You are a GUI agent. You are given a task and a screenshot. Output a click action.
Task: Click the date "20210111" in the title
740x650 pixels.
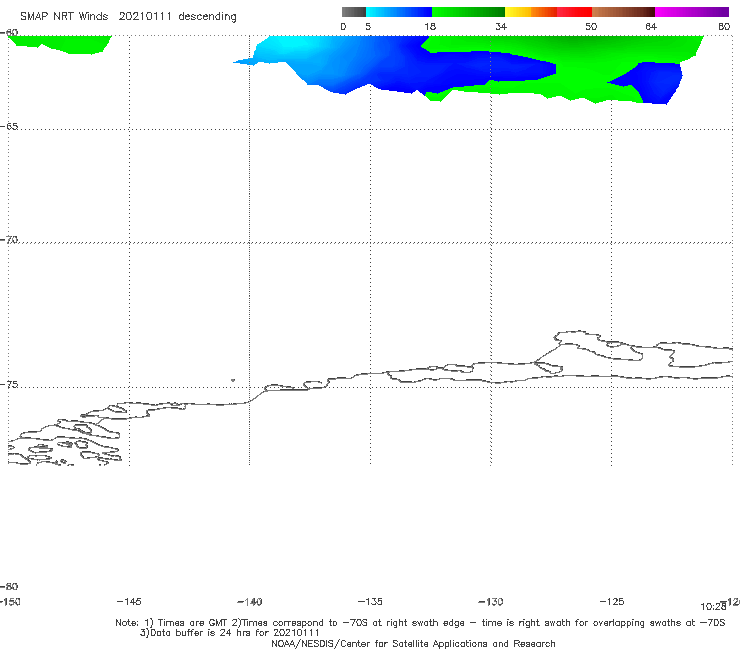[145, 16]
